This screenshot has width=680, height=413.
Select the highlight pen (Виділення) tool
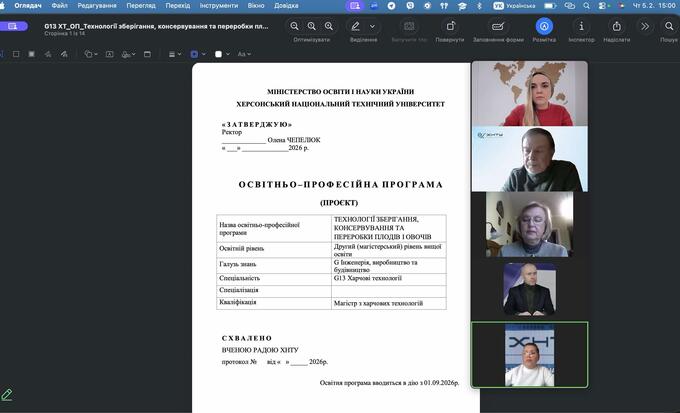point(356,26)
